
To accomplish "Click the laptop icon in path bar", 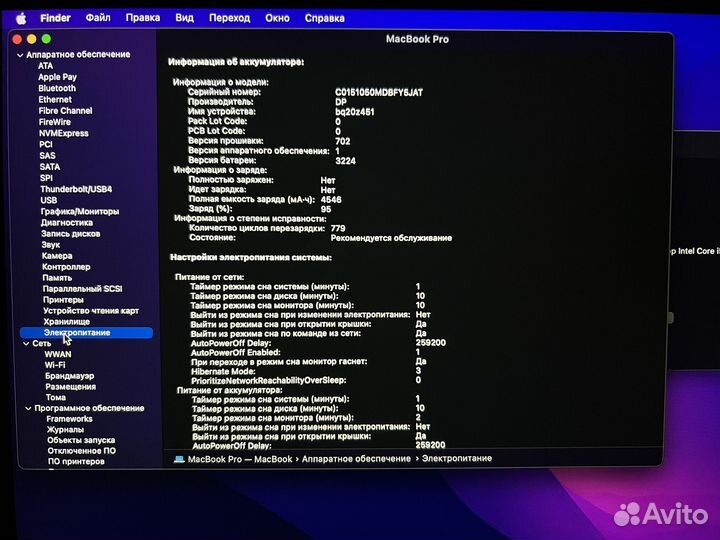I will (179, 459).
